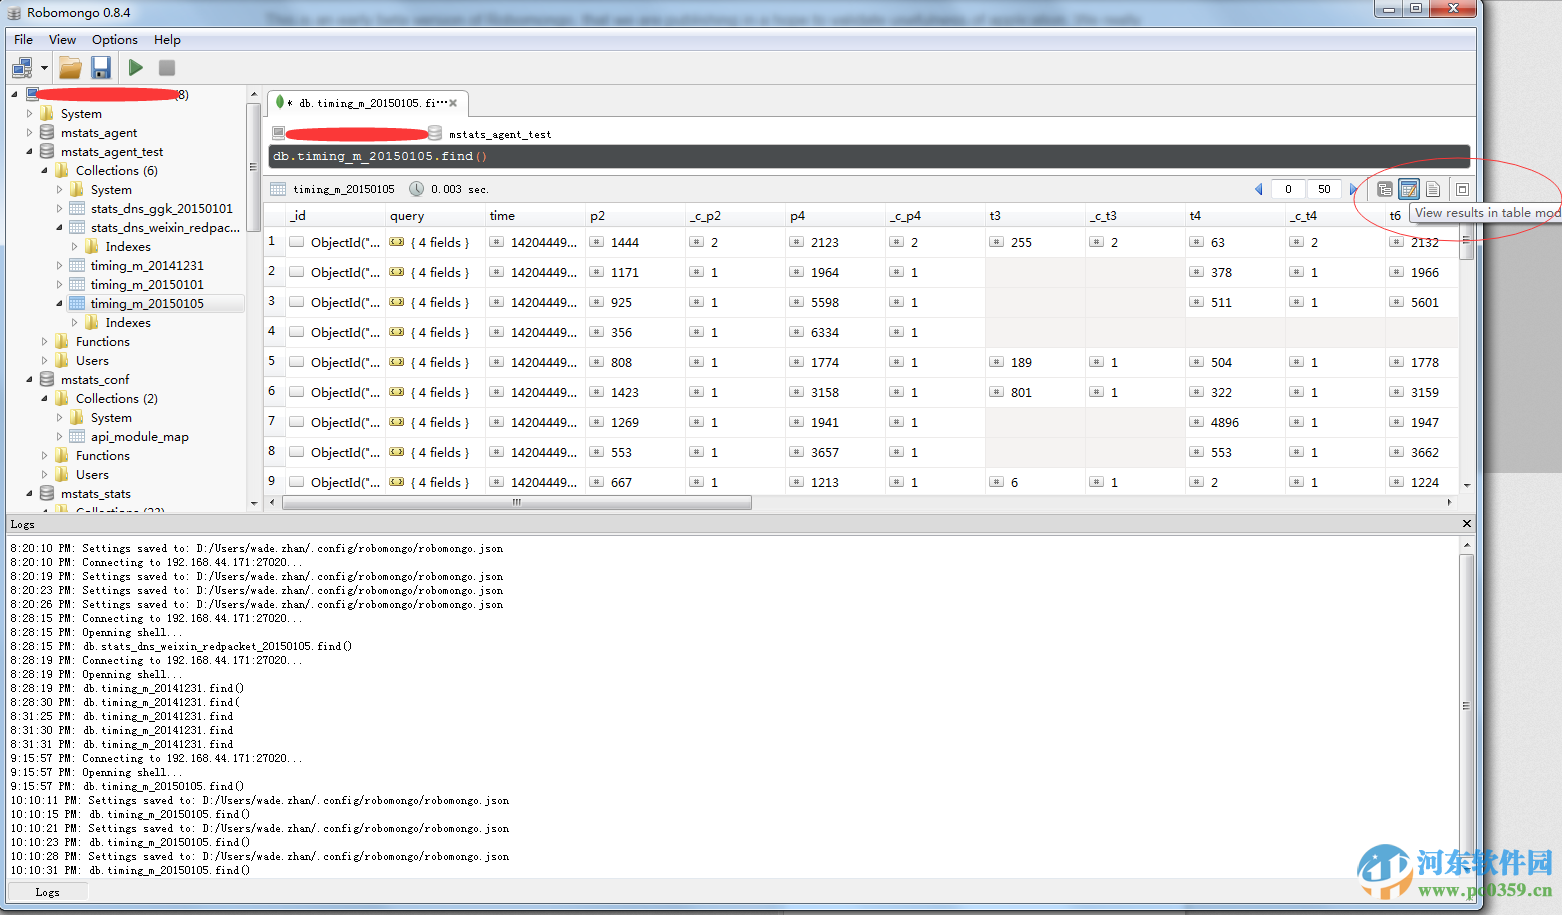This screenshot has height=915, width=1562.
Task: Tick the checkbox on result row 5
Action: pyautogui.click(x=296, y=361)
